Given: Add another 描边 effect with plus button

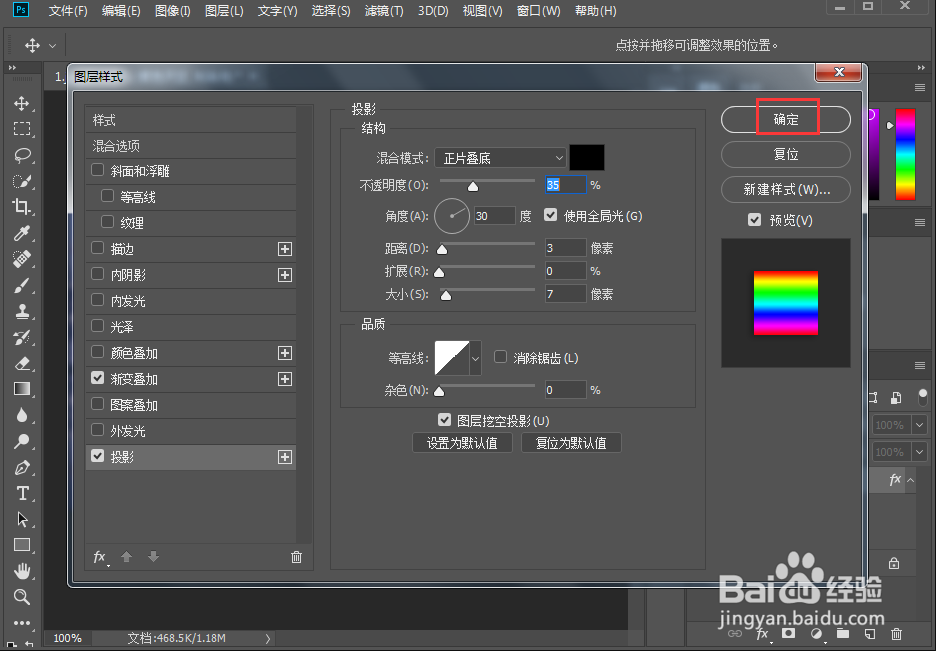Looking at the screenshot, I should click(x=285, y=249).
